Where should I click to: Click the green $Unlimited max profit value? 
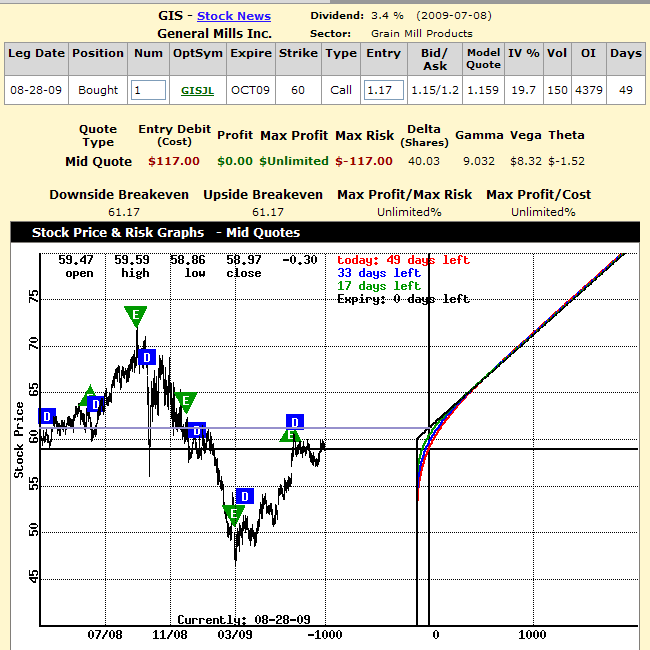pos(294,161)
